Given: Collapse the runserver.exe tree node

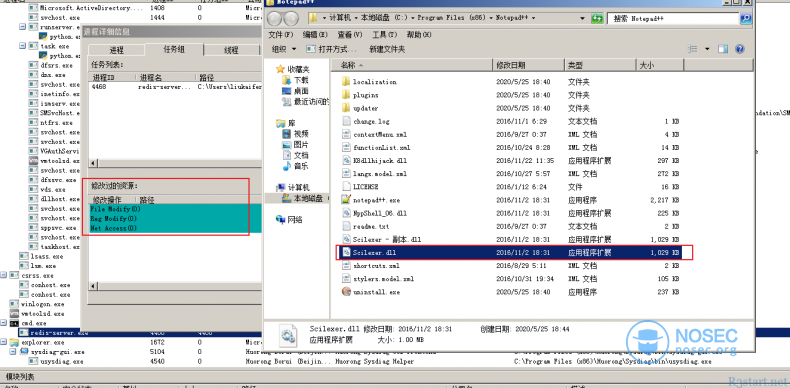Looking at the screenshot, I should 23,27.
